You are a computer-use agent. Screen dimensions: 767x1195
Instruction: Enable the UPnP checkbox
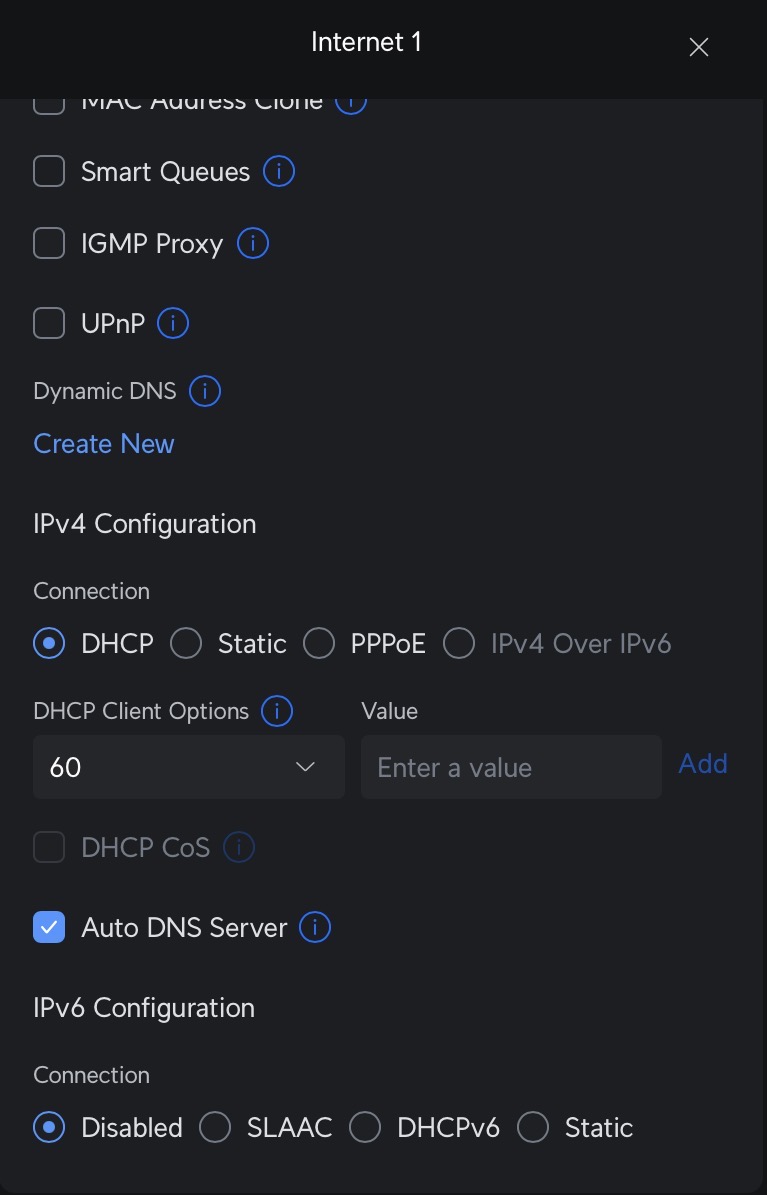click(x=49, y=324)
